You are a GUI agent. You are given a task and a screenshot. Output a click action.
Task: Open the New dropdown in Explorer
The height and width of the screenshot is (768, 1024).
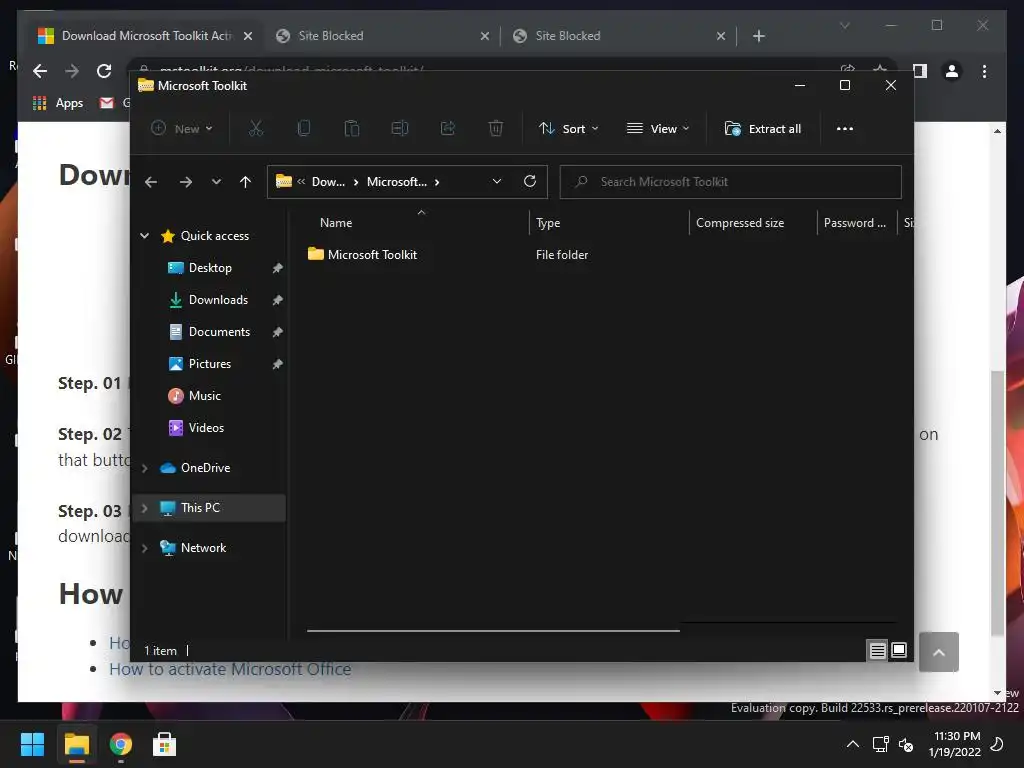point(182,129)
